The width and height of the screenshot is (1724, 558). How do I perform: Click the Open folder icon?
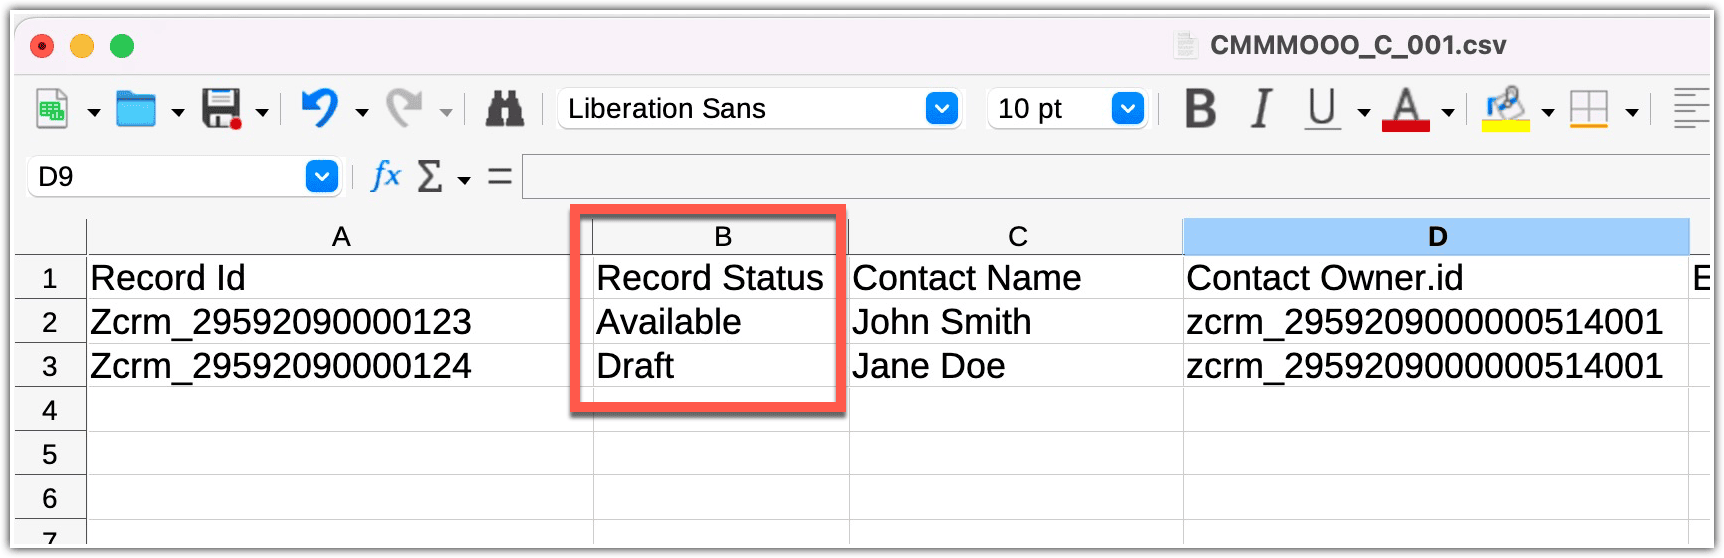[136, 109]
